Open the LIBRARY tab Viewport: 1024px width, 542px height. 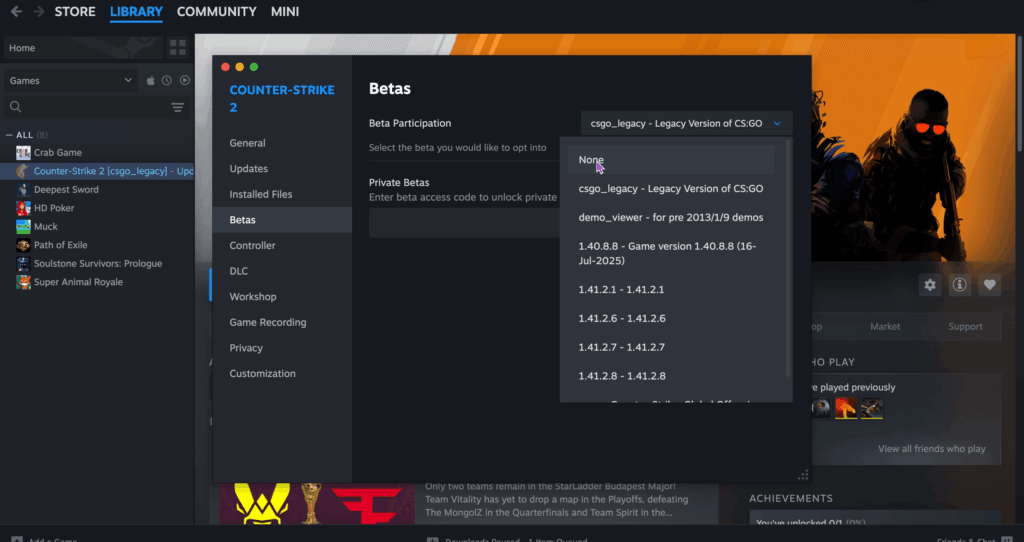pos(136,12)
